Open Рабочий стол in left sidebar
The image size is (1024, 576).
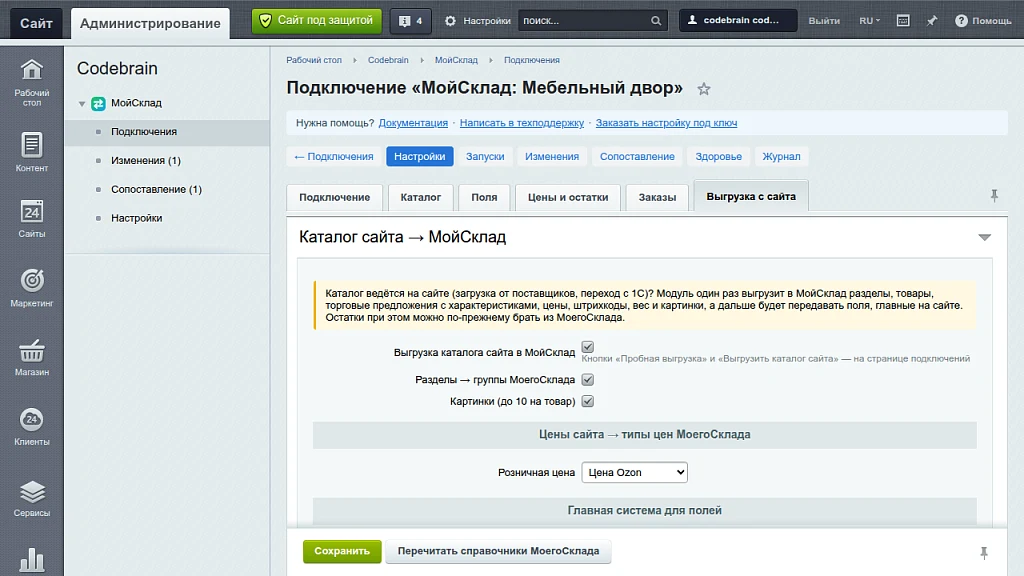tap(31, 82)
